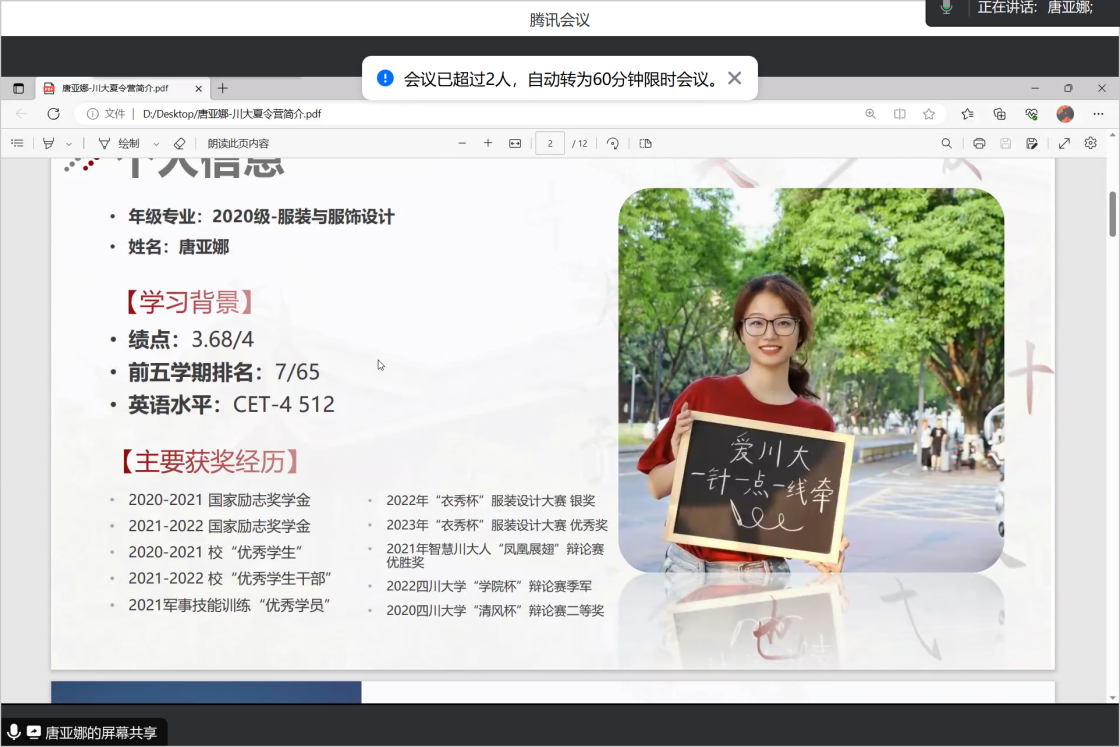
Task: Click the rotate page icon
Action: (613, 144)
